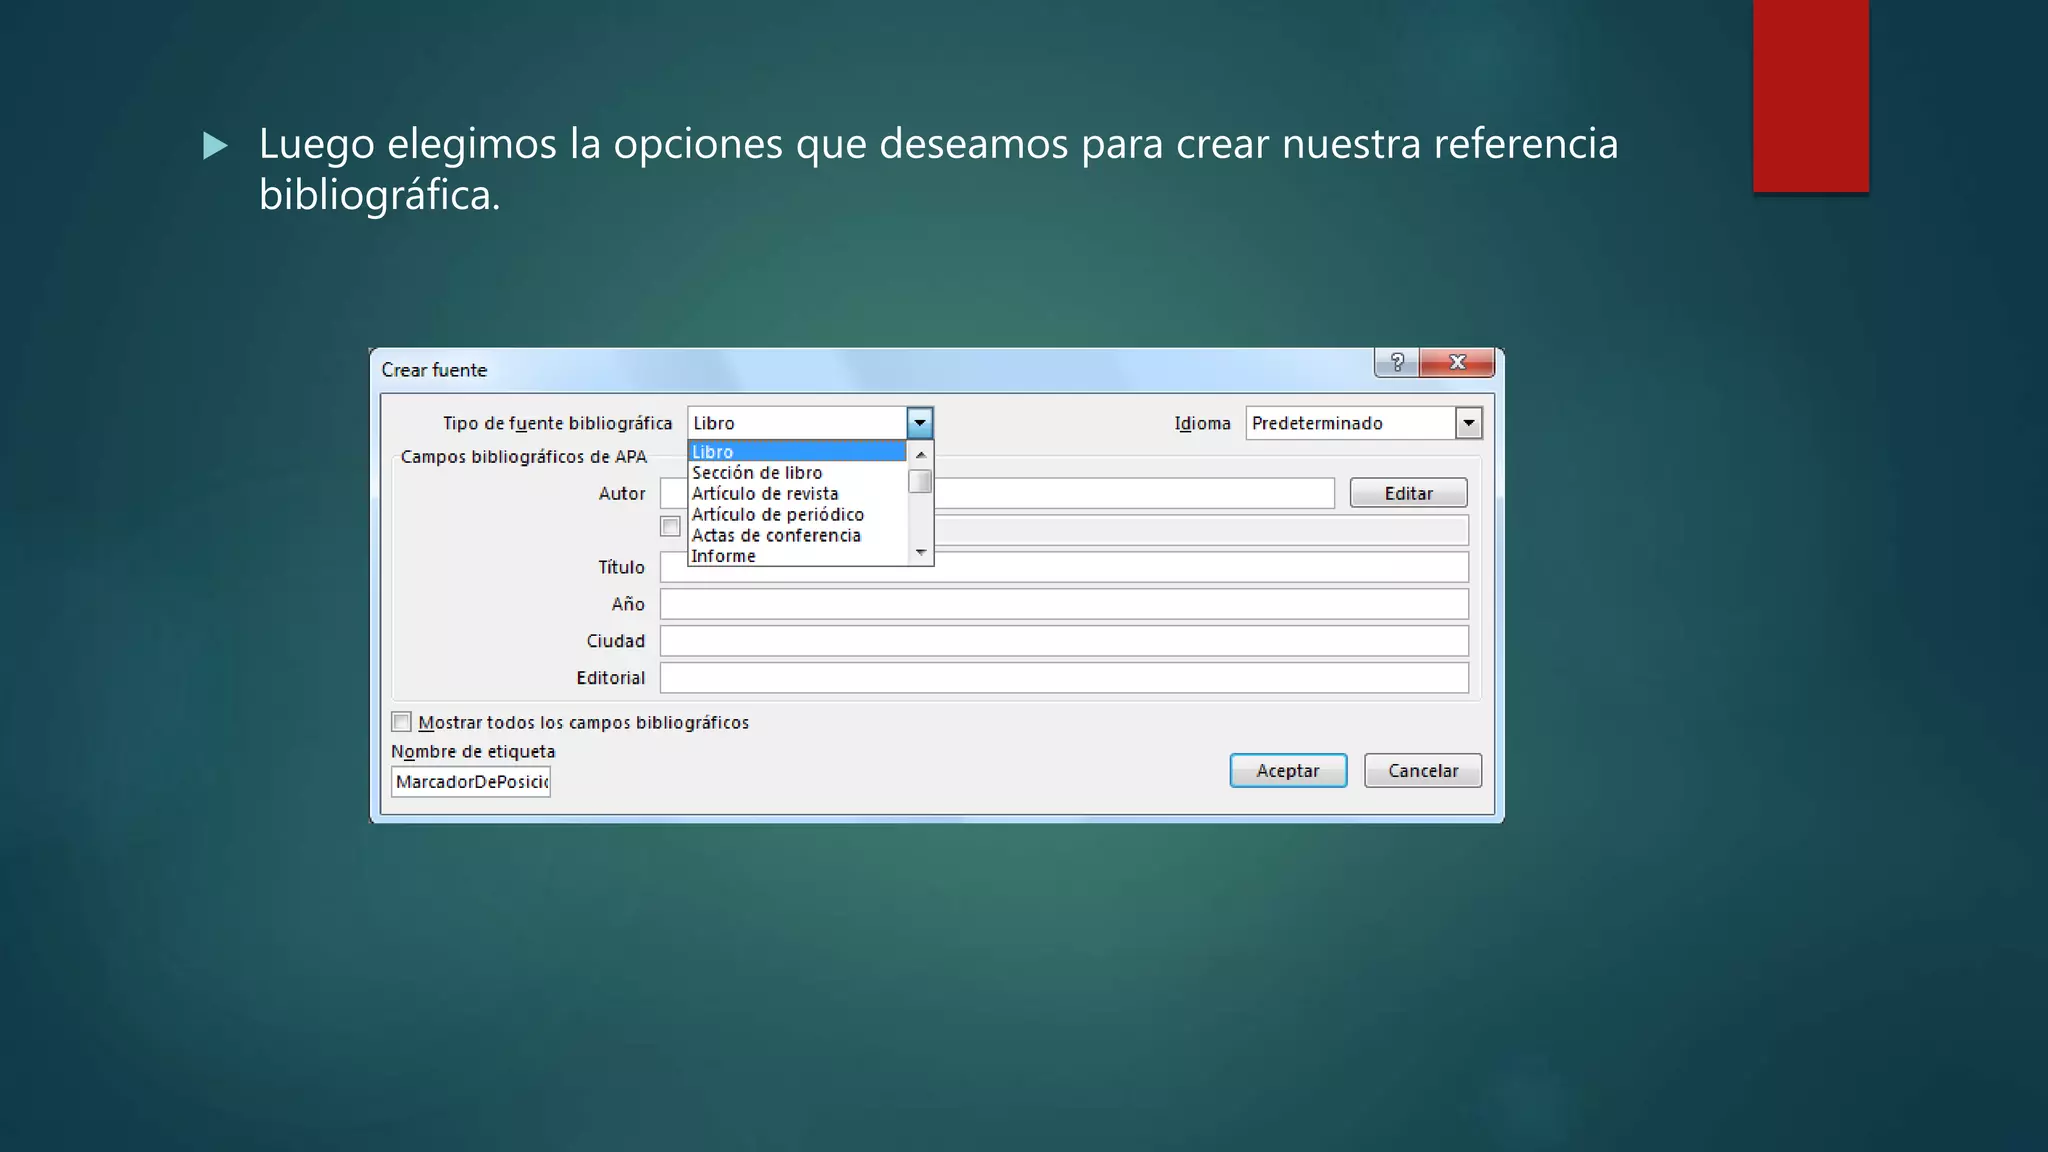Close the Crear fuente dialog
Screen dimensions: 2048x1152
click(x=1457, y=363)
